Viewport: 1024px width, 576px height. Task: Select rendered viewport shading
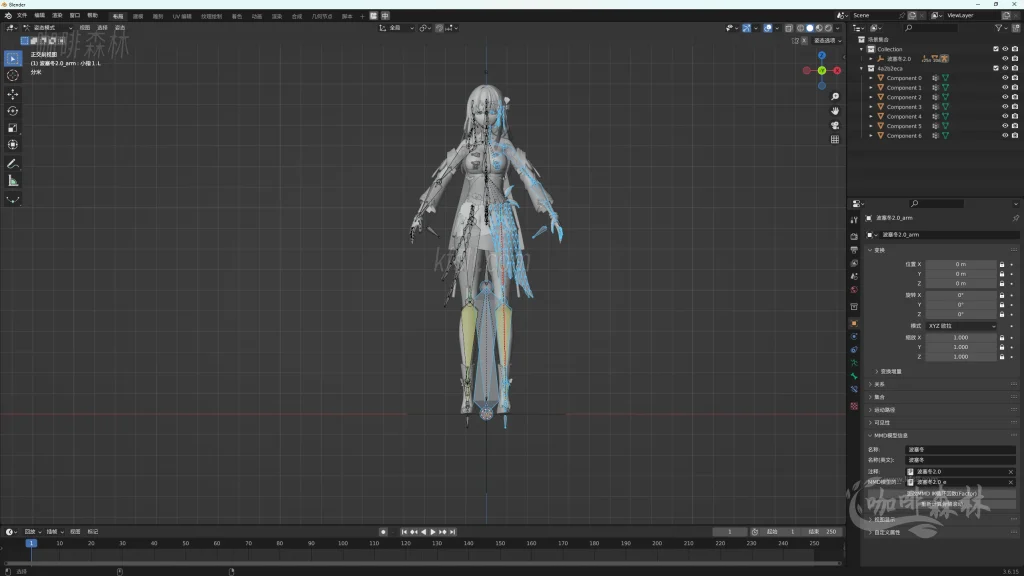coord(828,28)
